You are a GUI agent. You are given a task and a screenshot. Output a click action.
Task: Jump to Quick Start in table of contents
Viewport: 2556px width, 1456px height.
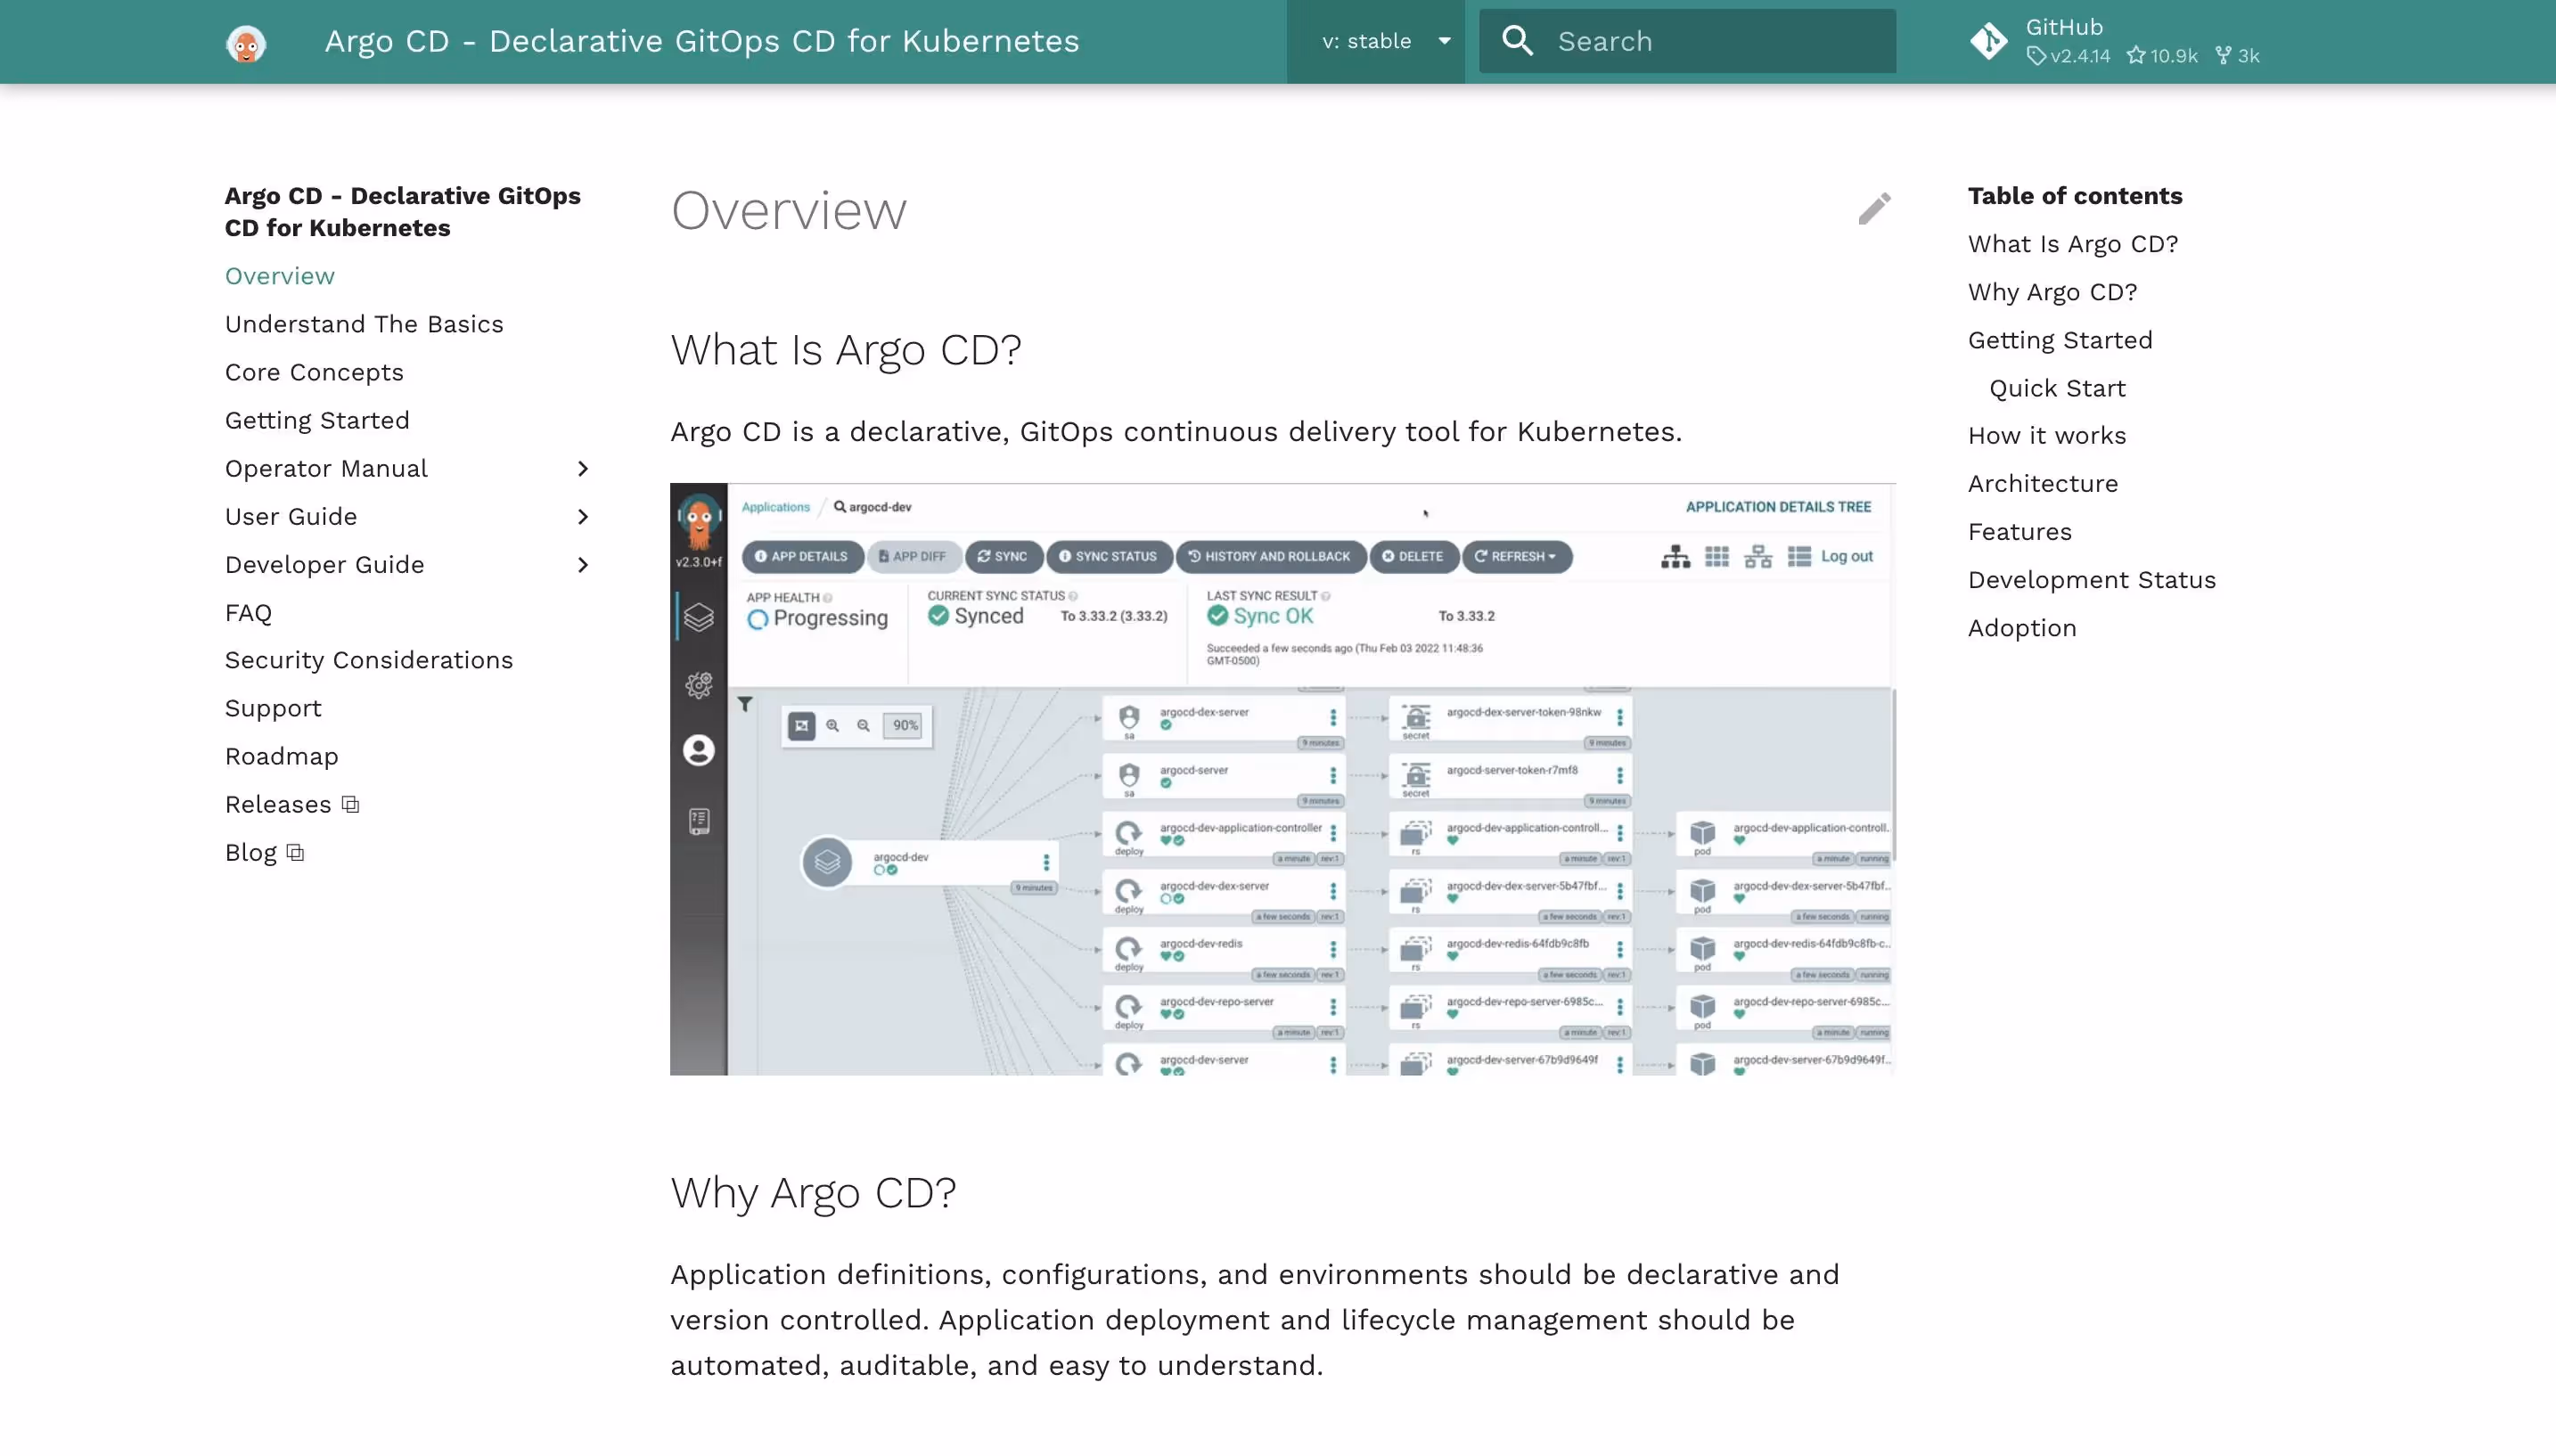coord(2058,387)
